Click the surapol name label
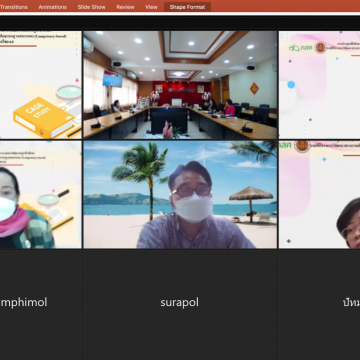 click(x=179, y=302)
